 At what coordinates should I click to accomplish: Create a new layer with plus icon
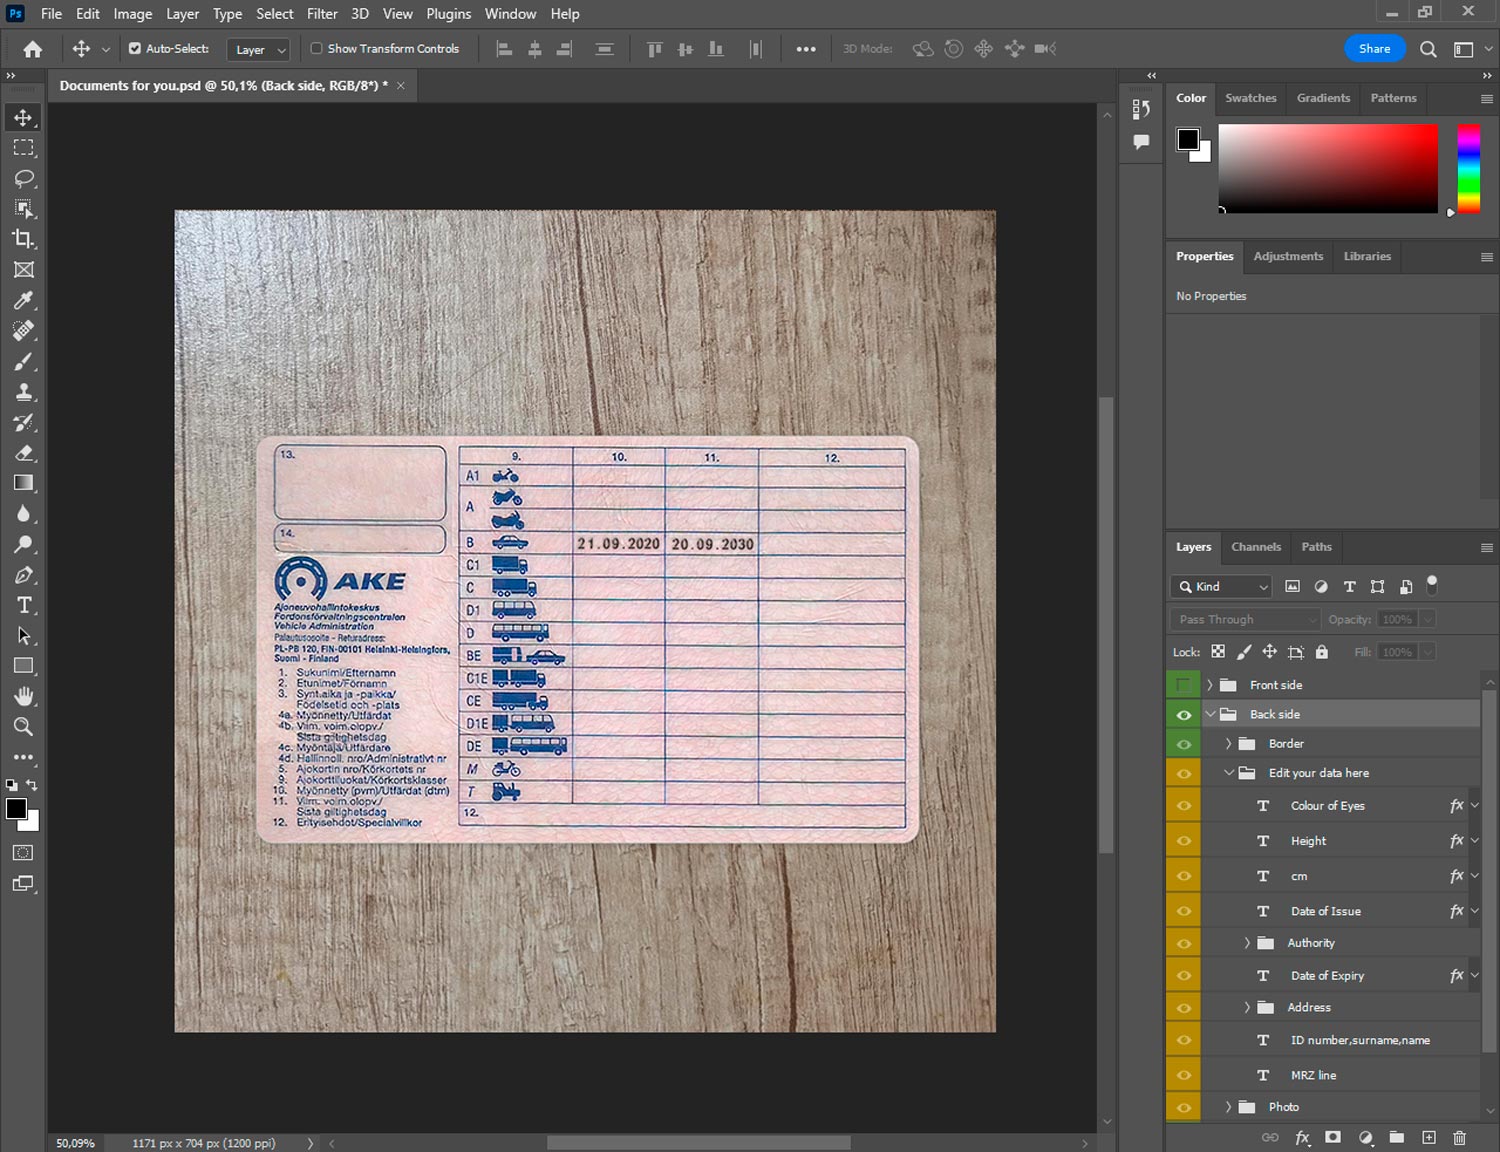(x=1429, y=1137)
